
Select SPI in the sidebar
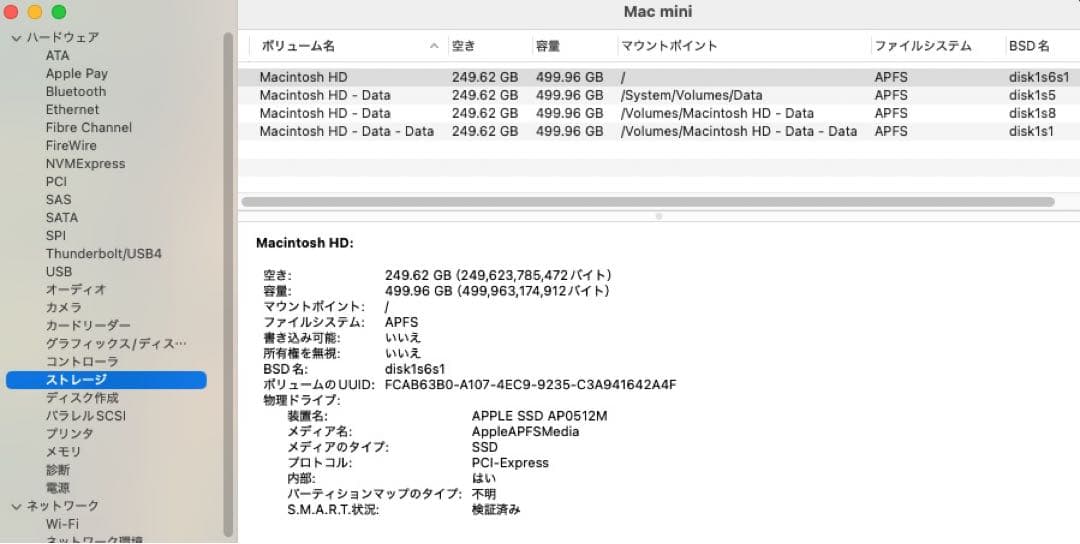tap(56, 236)
